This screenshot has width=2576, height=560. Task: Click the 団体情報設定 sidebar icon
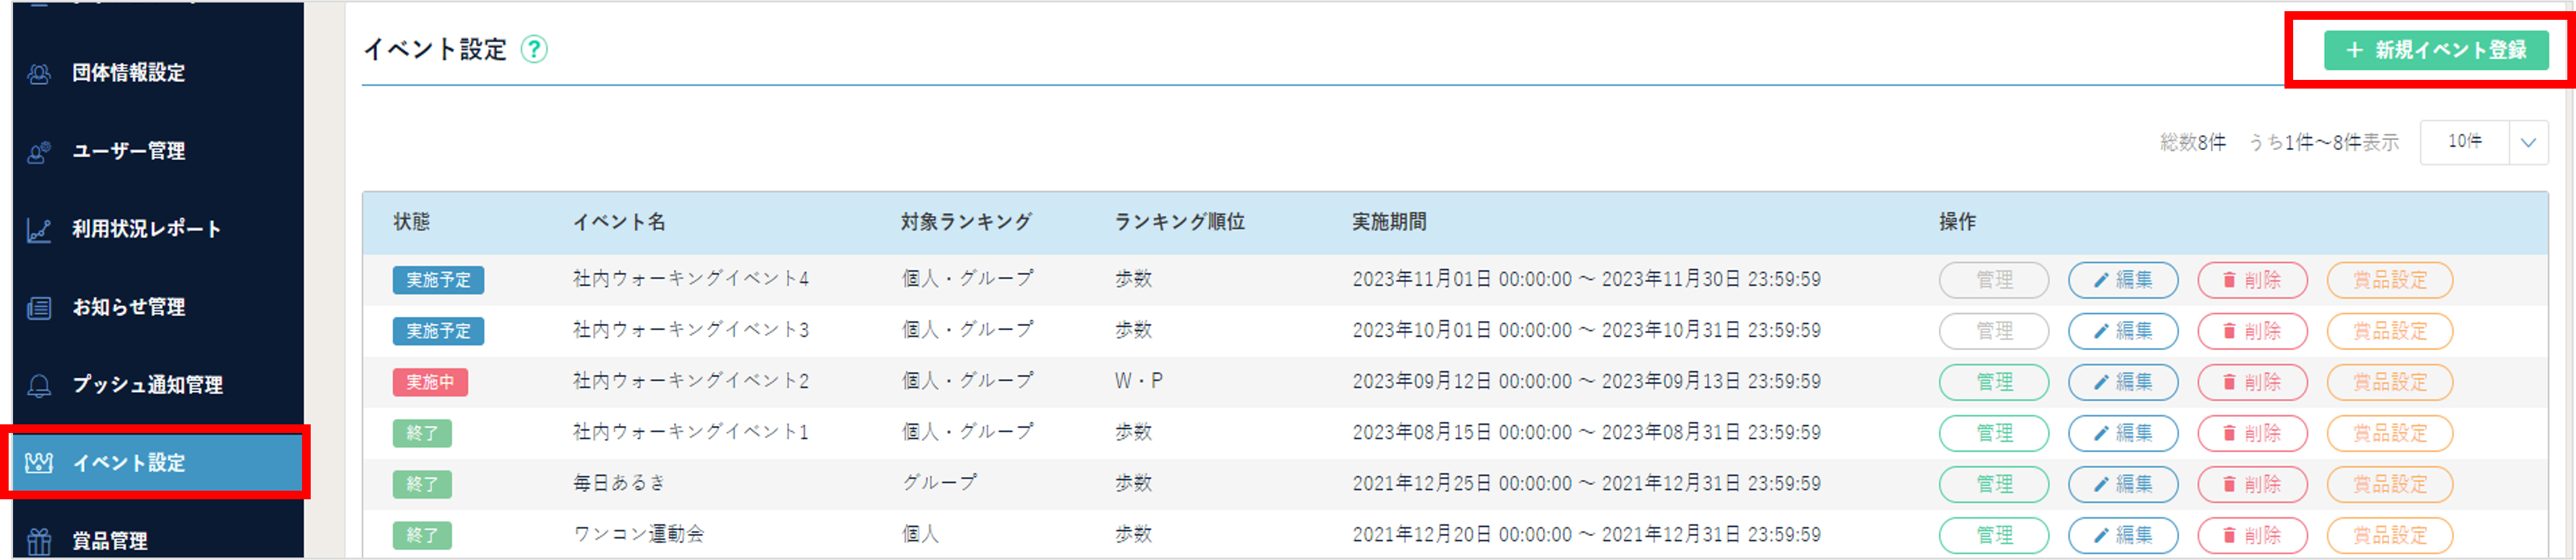pos(39,73)
